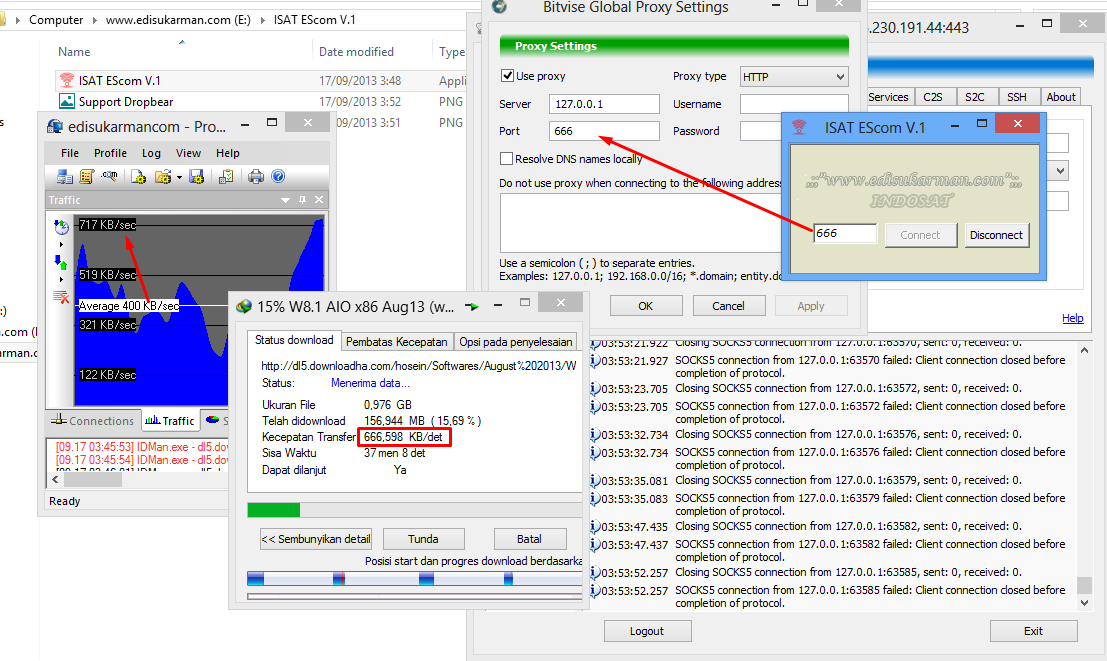
Task: Click the green arrow icon in IDM title
Action: coord(472,306)
